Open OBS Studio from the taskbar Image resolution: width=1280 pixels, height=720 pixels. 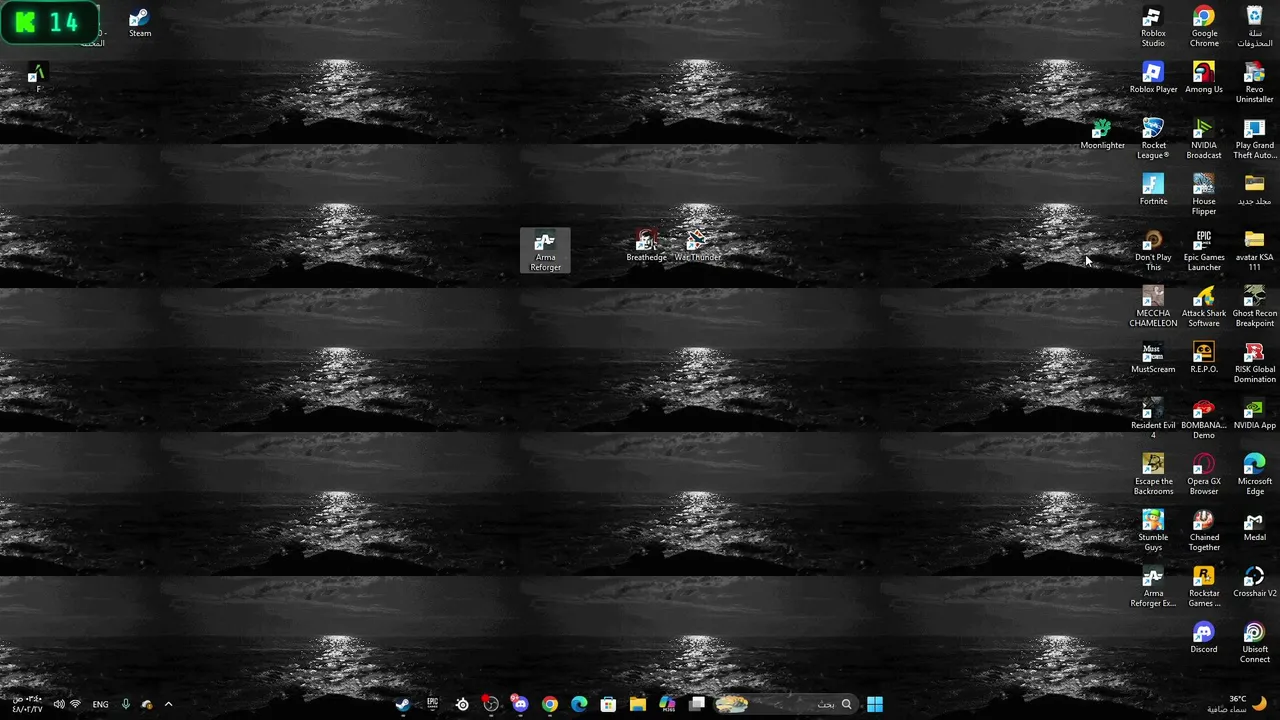point(491,704)
